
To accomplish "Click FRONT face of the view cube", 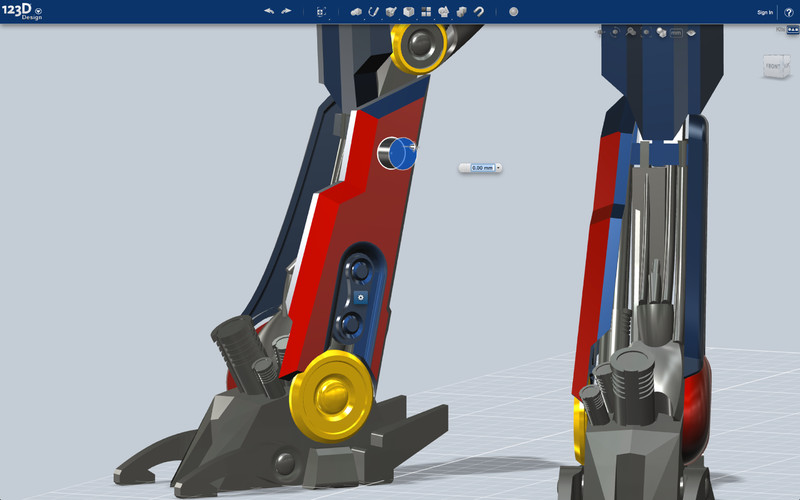I will [774, 67].
